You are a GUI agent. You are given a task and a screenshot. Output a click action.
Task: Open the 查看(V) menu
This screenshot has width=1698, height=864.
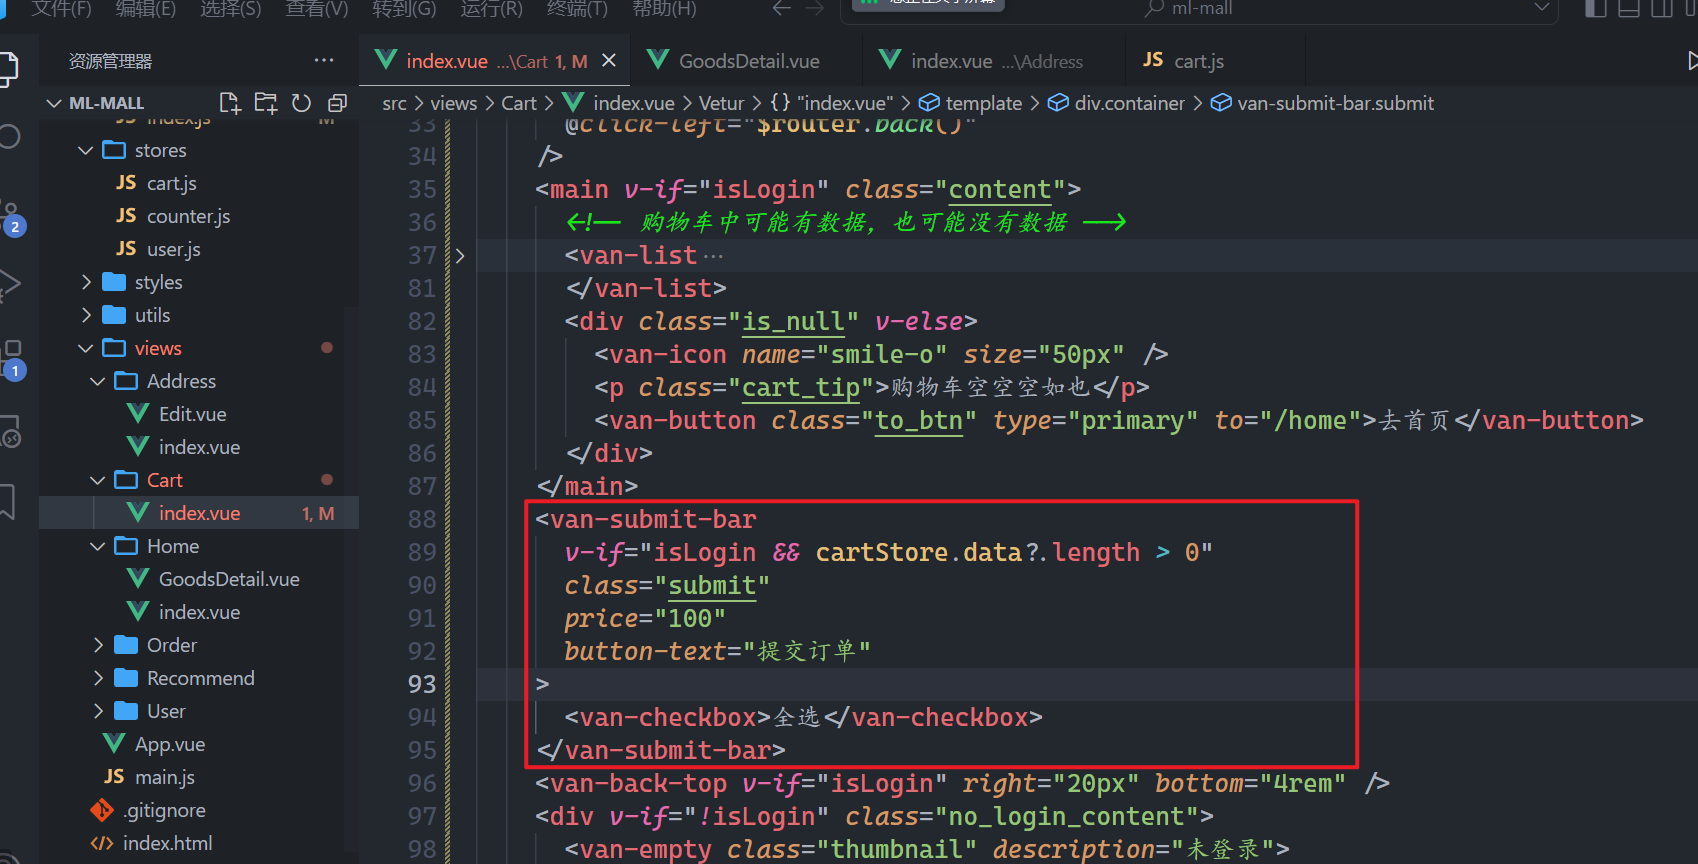coord(316,9)
